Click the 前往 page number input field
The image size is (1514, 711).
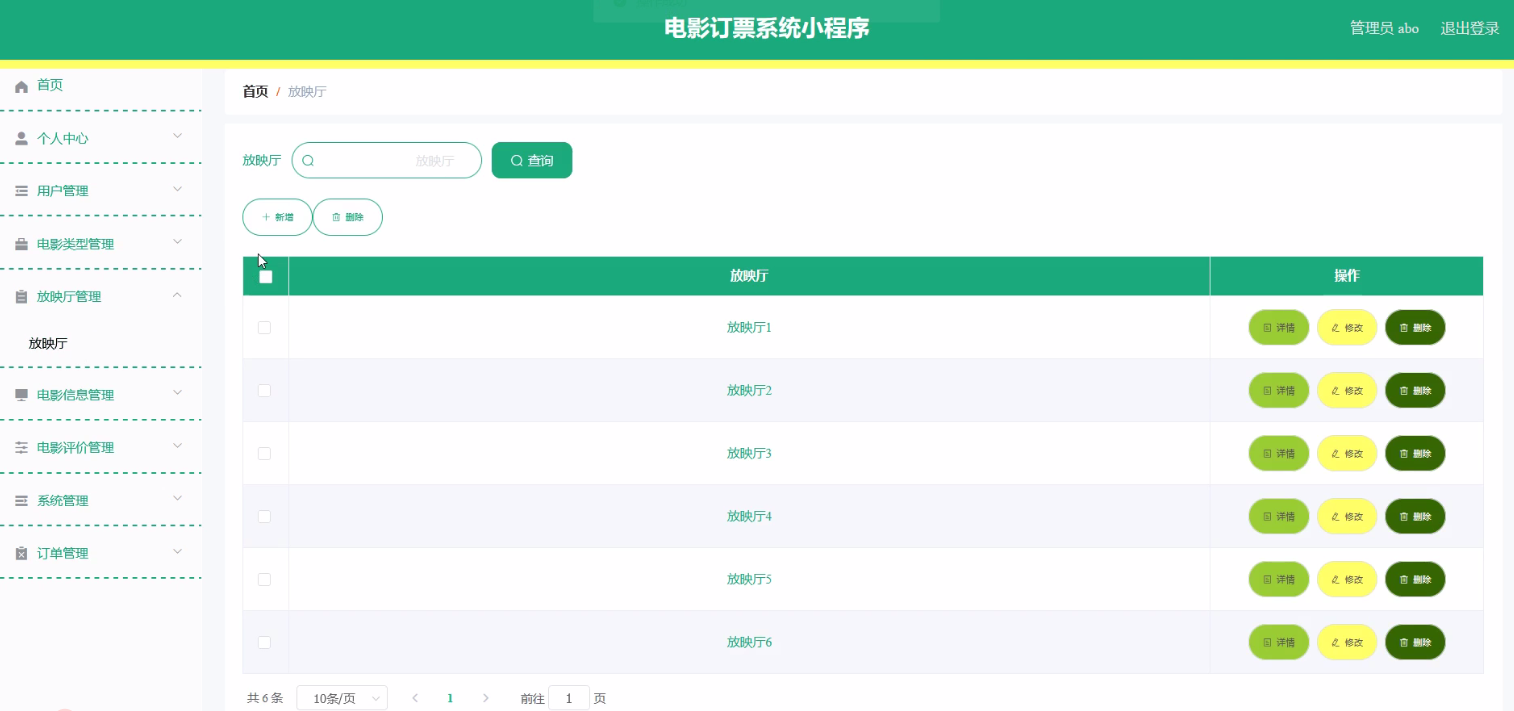pyautogui.click(x=569, y=697)
